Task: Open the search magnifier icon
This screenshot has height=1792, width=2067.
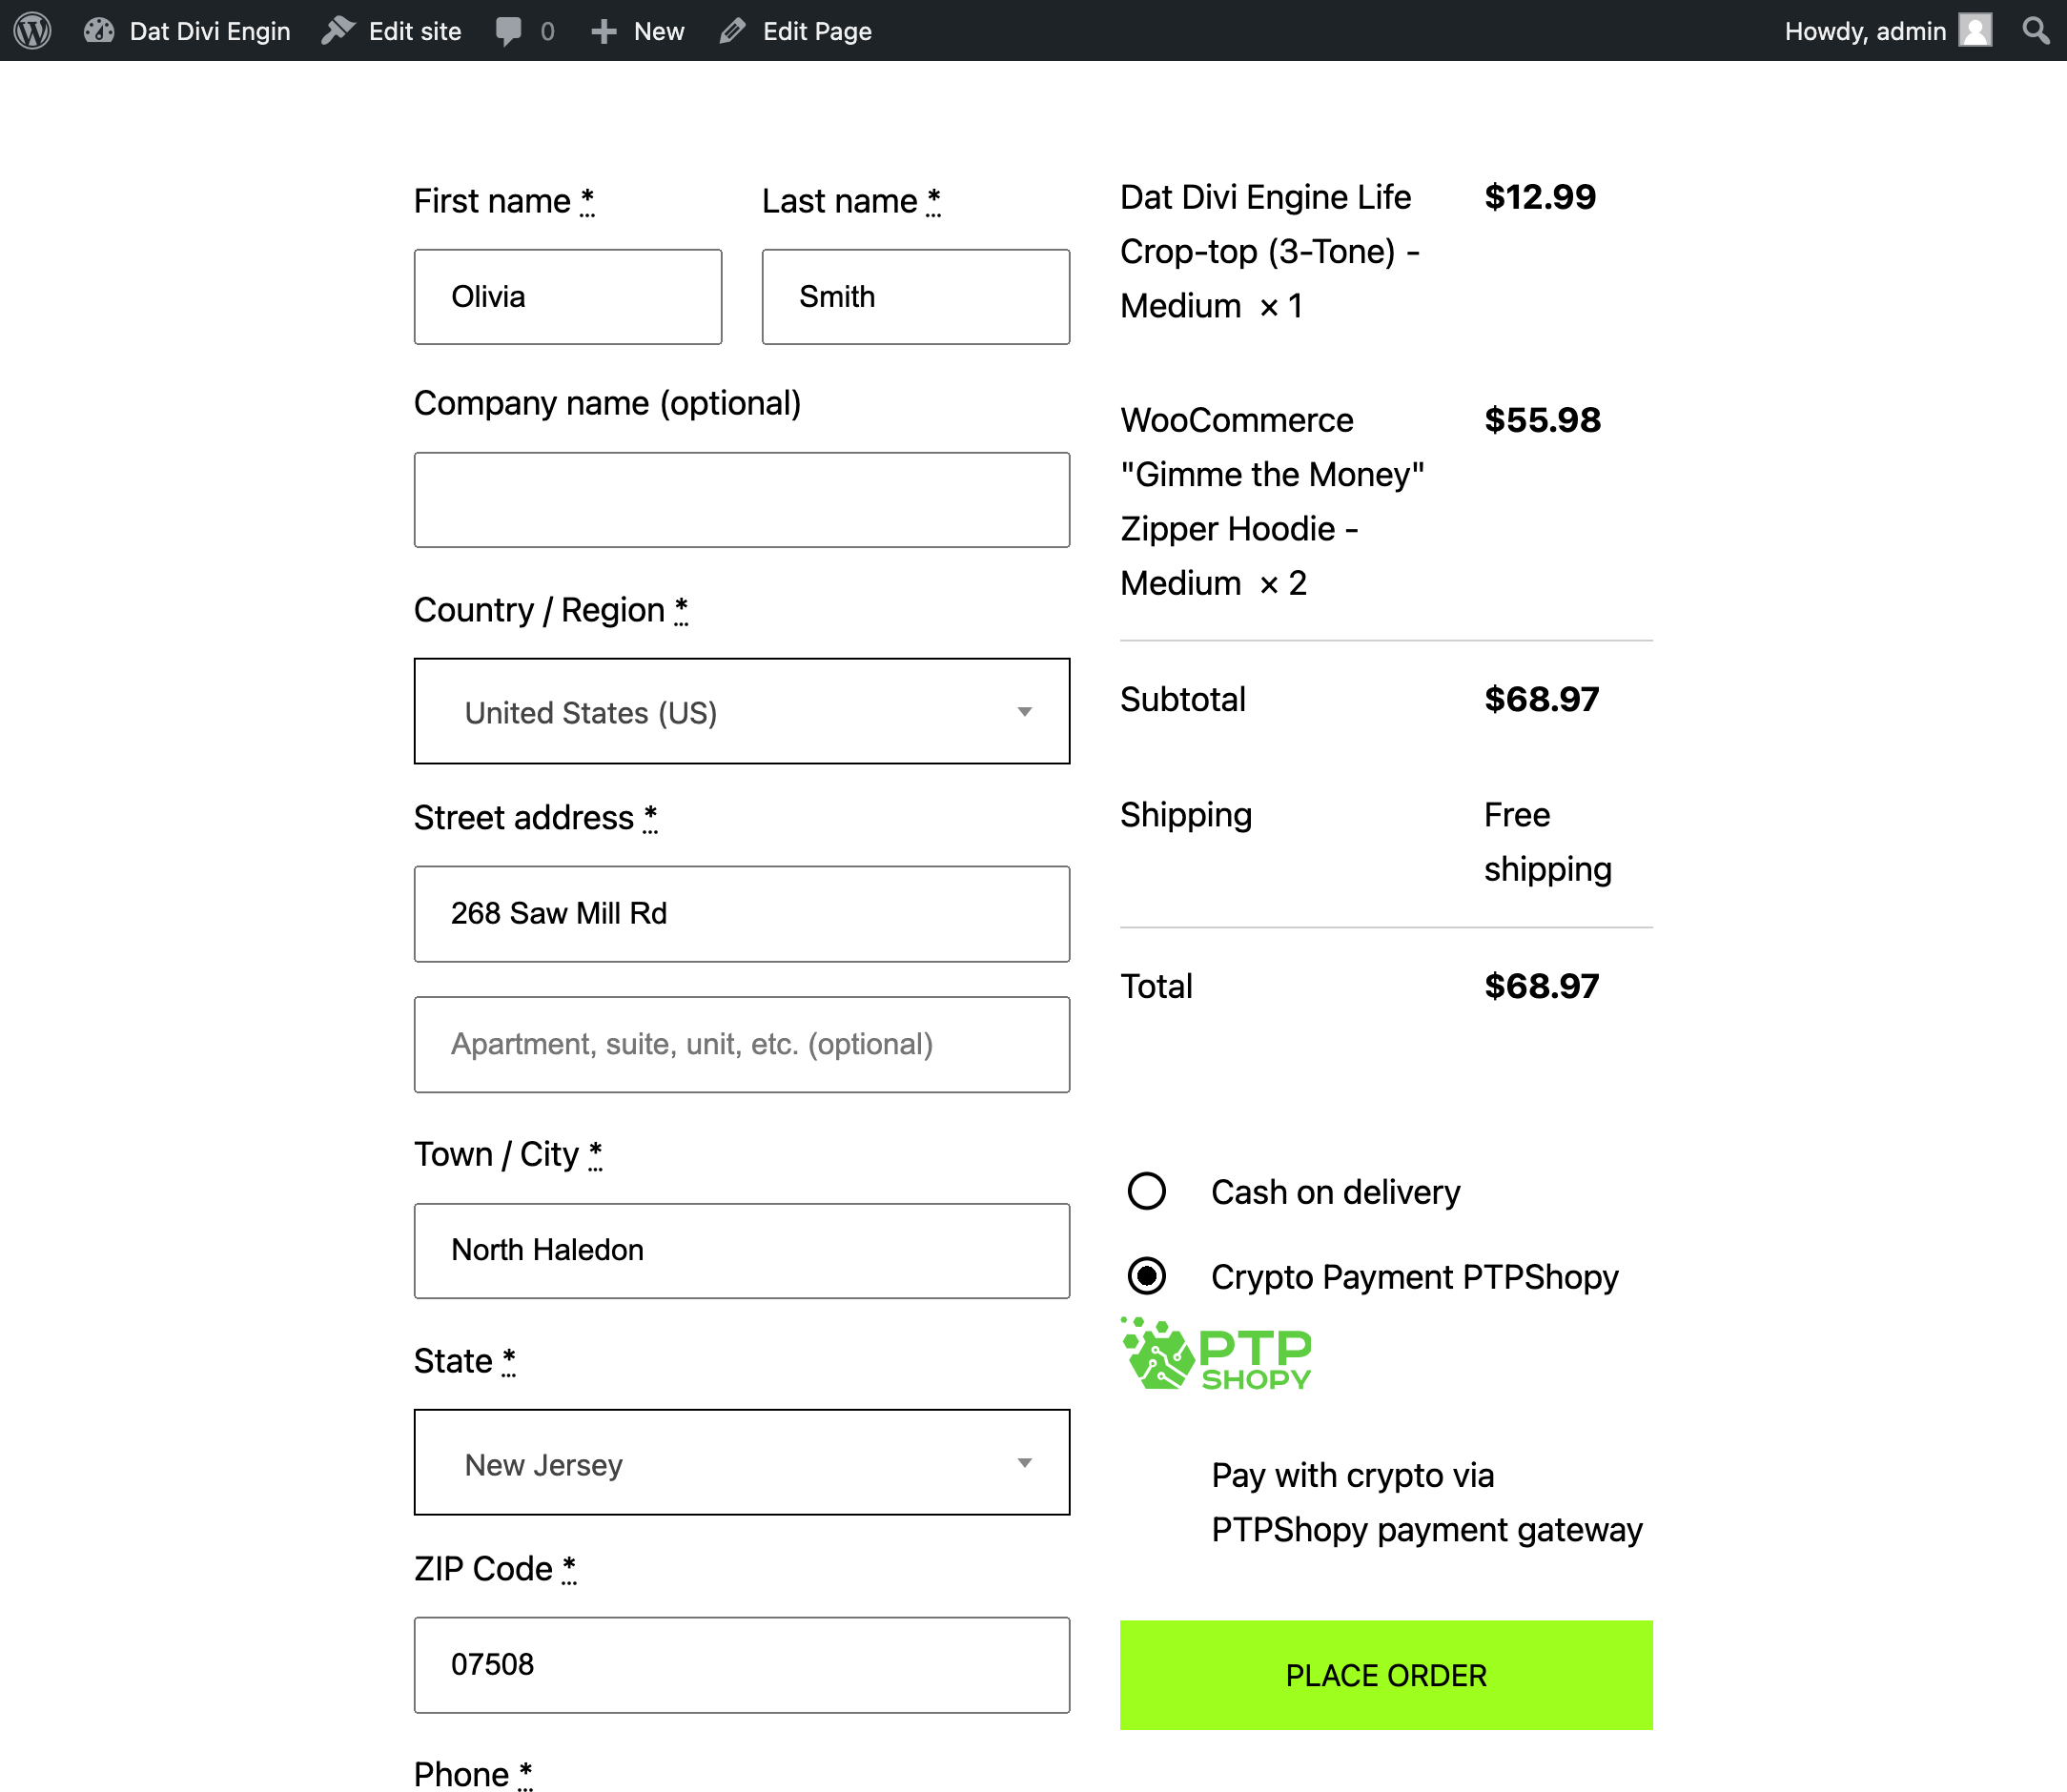Action: point(2035,31)
